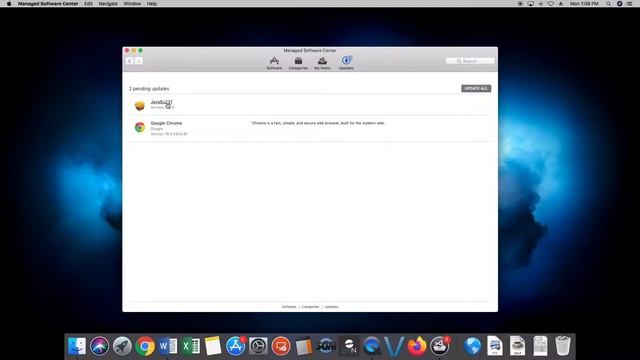
Task: Open the Apple menu
Action: pyautogui.click(x=9, y=4)
